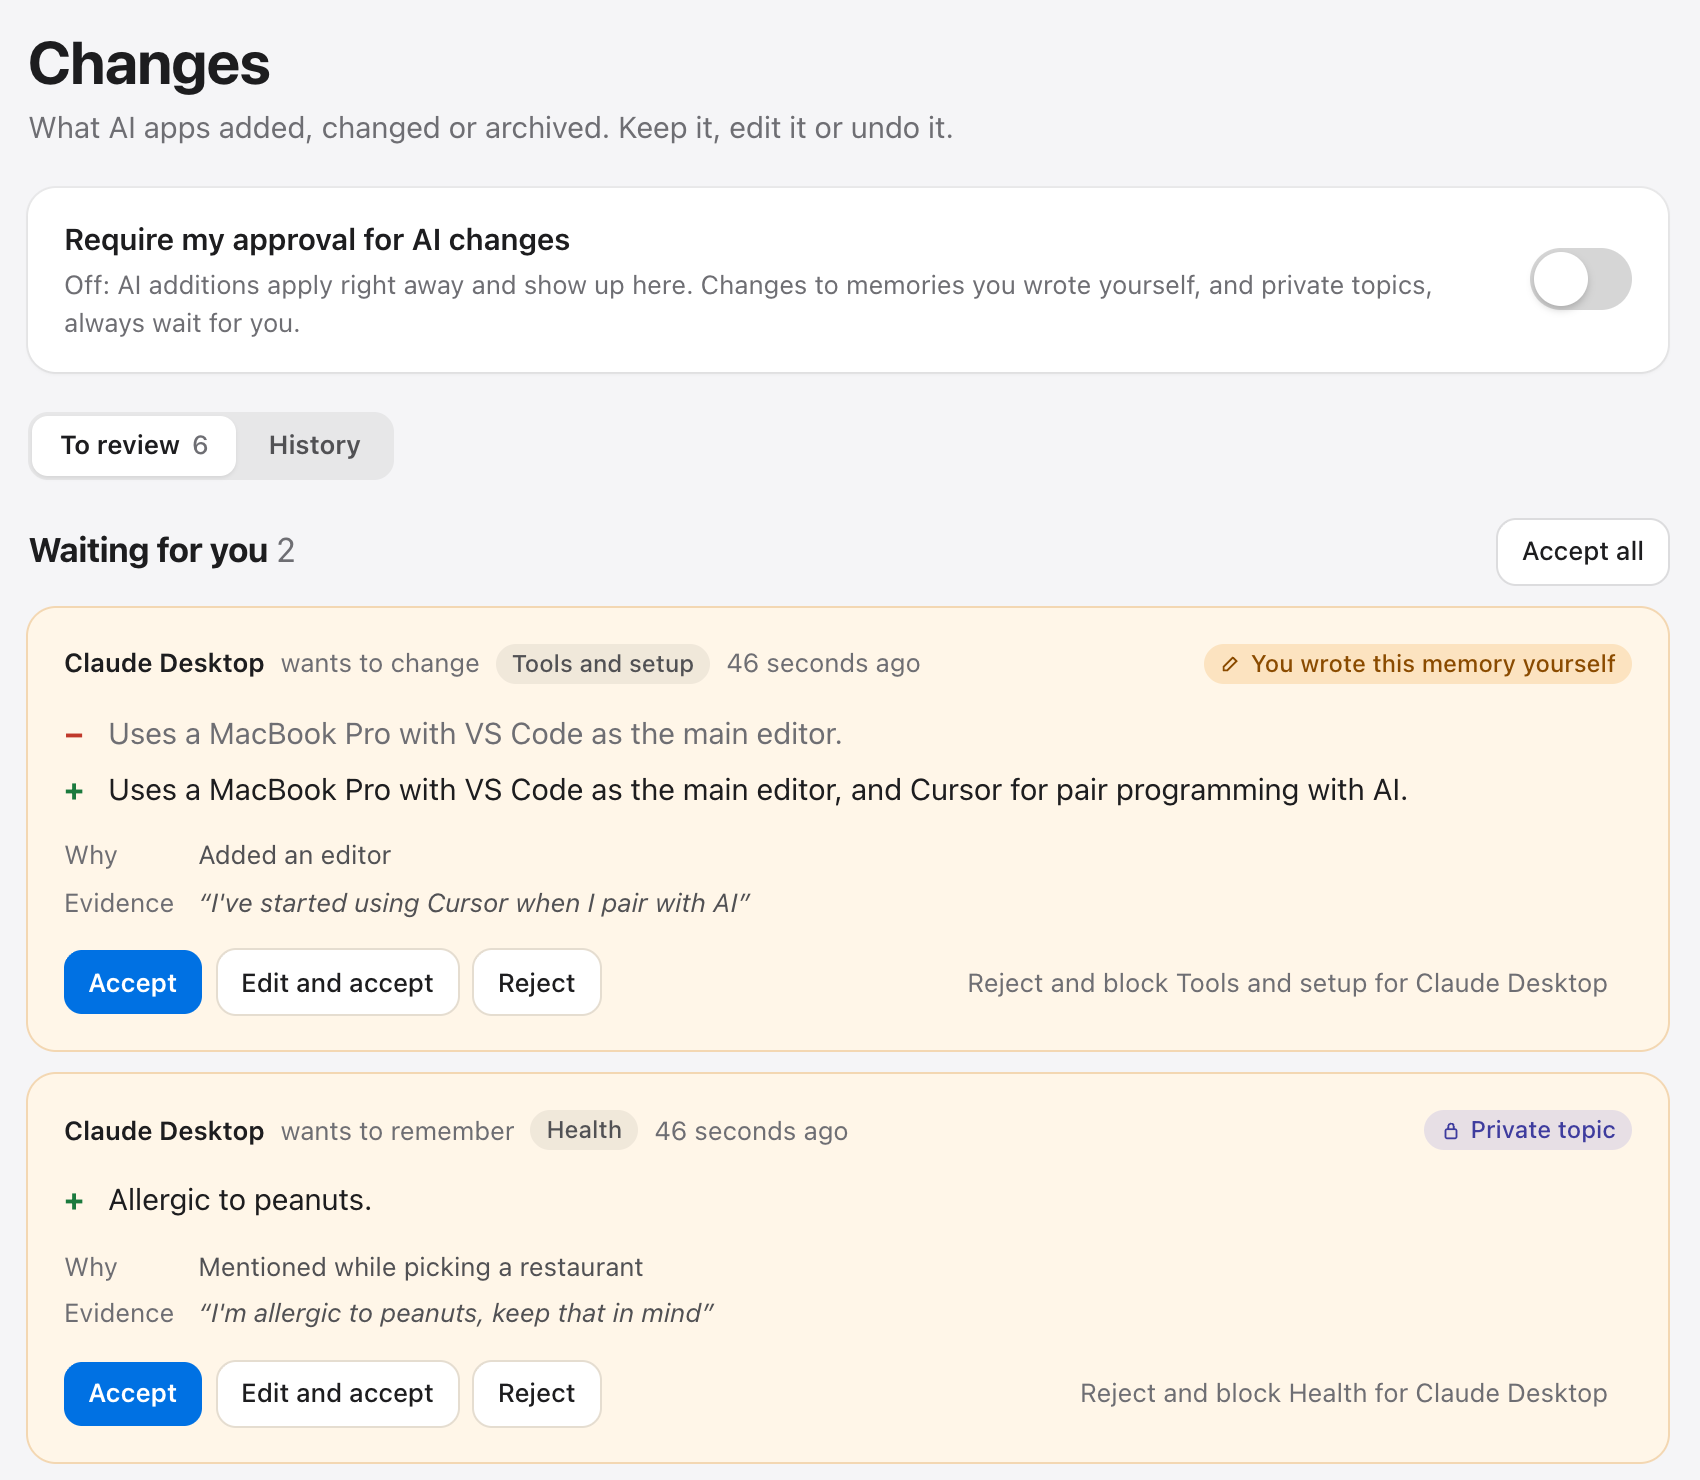
Task: Click the green plus icon beside Cursor memory line
Action: (74, 791)
